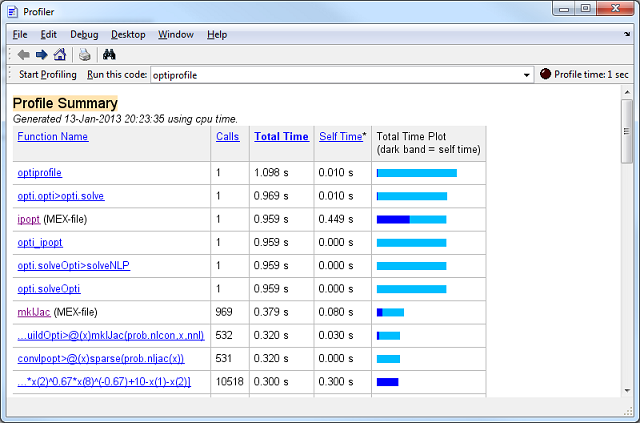Screen dimensions: 640x423
Task: Go to Profiler home page icon
Action: 60,54
